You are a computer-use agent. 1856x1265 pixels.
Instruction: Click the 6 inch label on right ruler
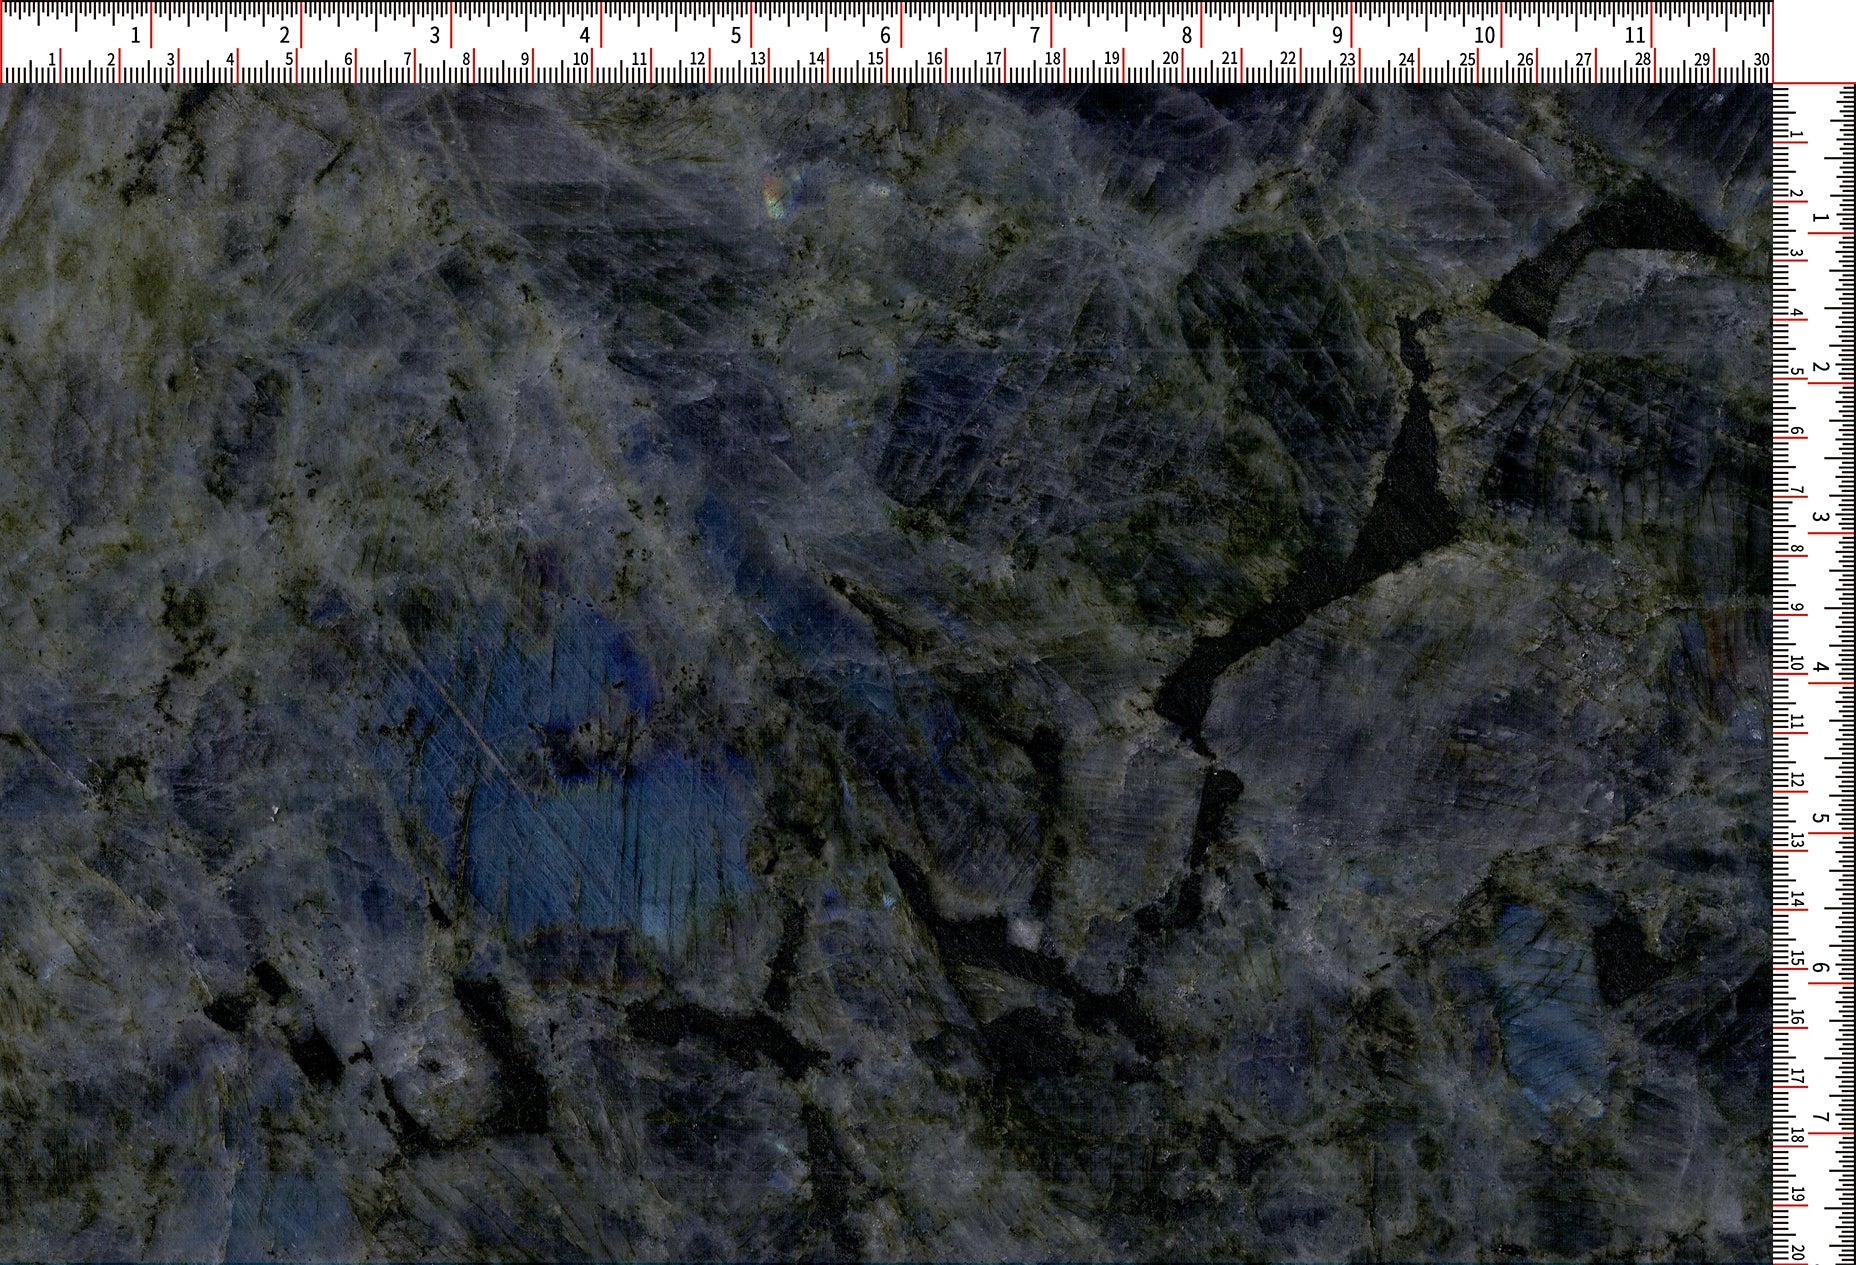pyautogui.click(x=1821, y=968)
